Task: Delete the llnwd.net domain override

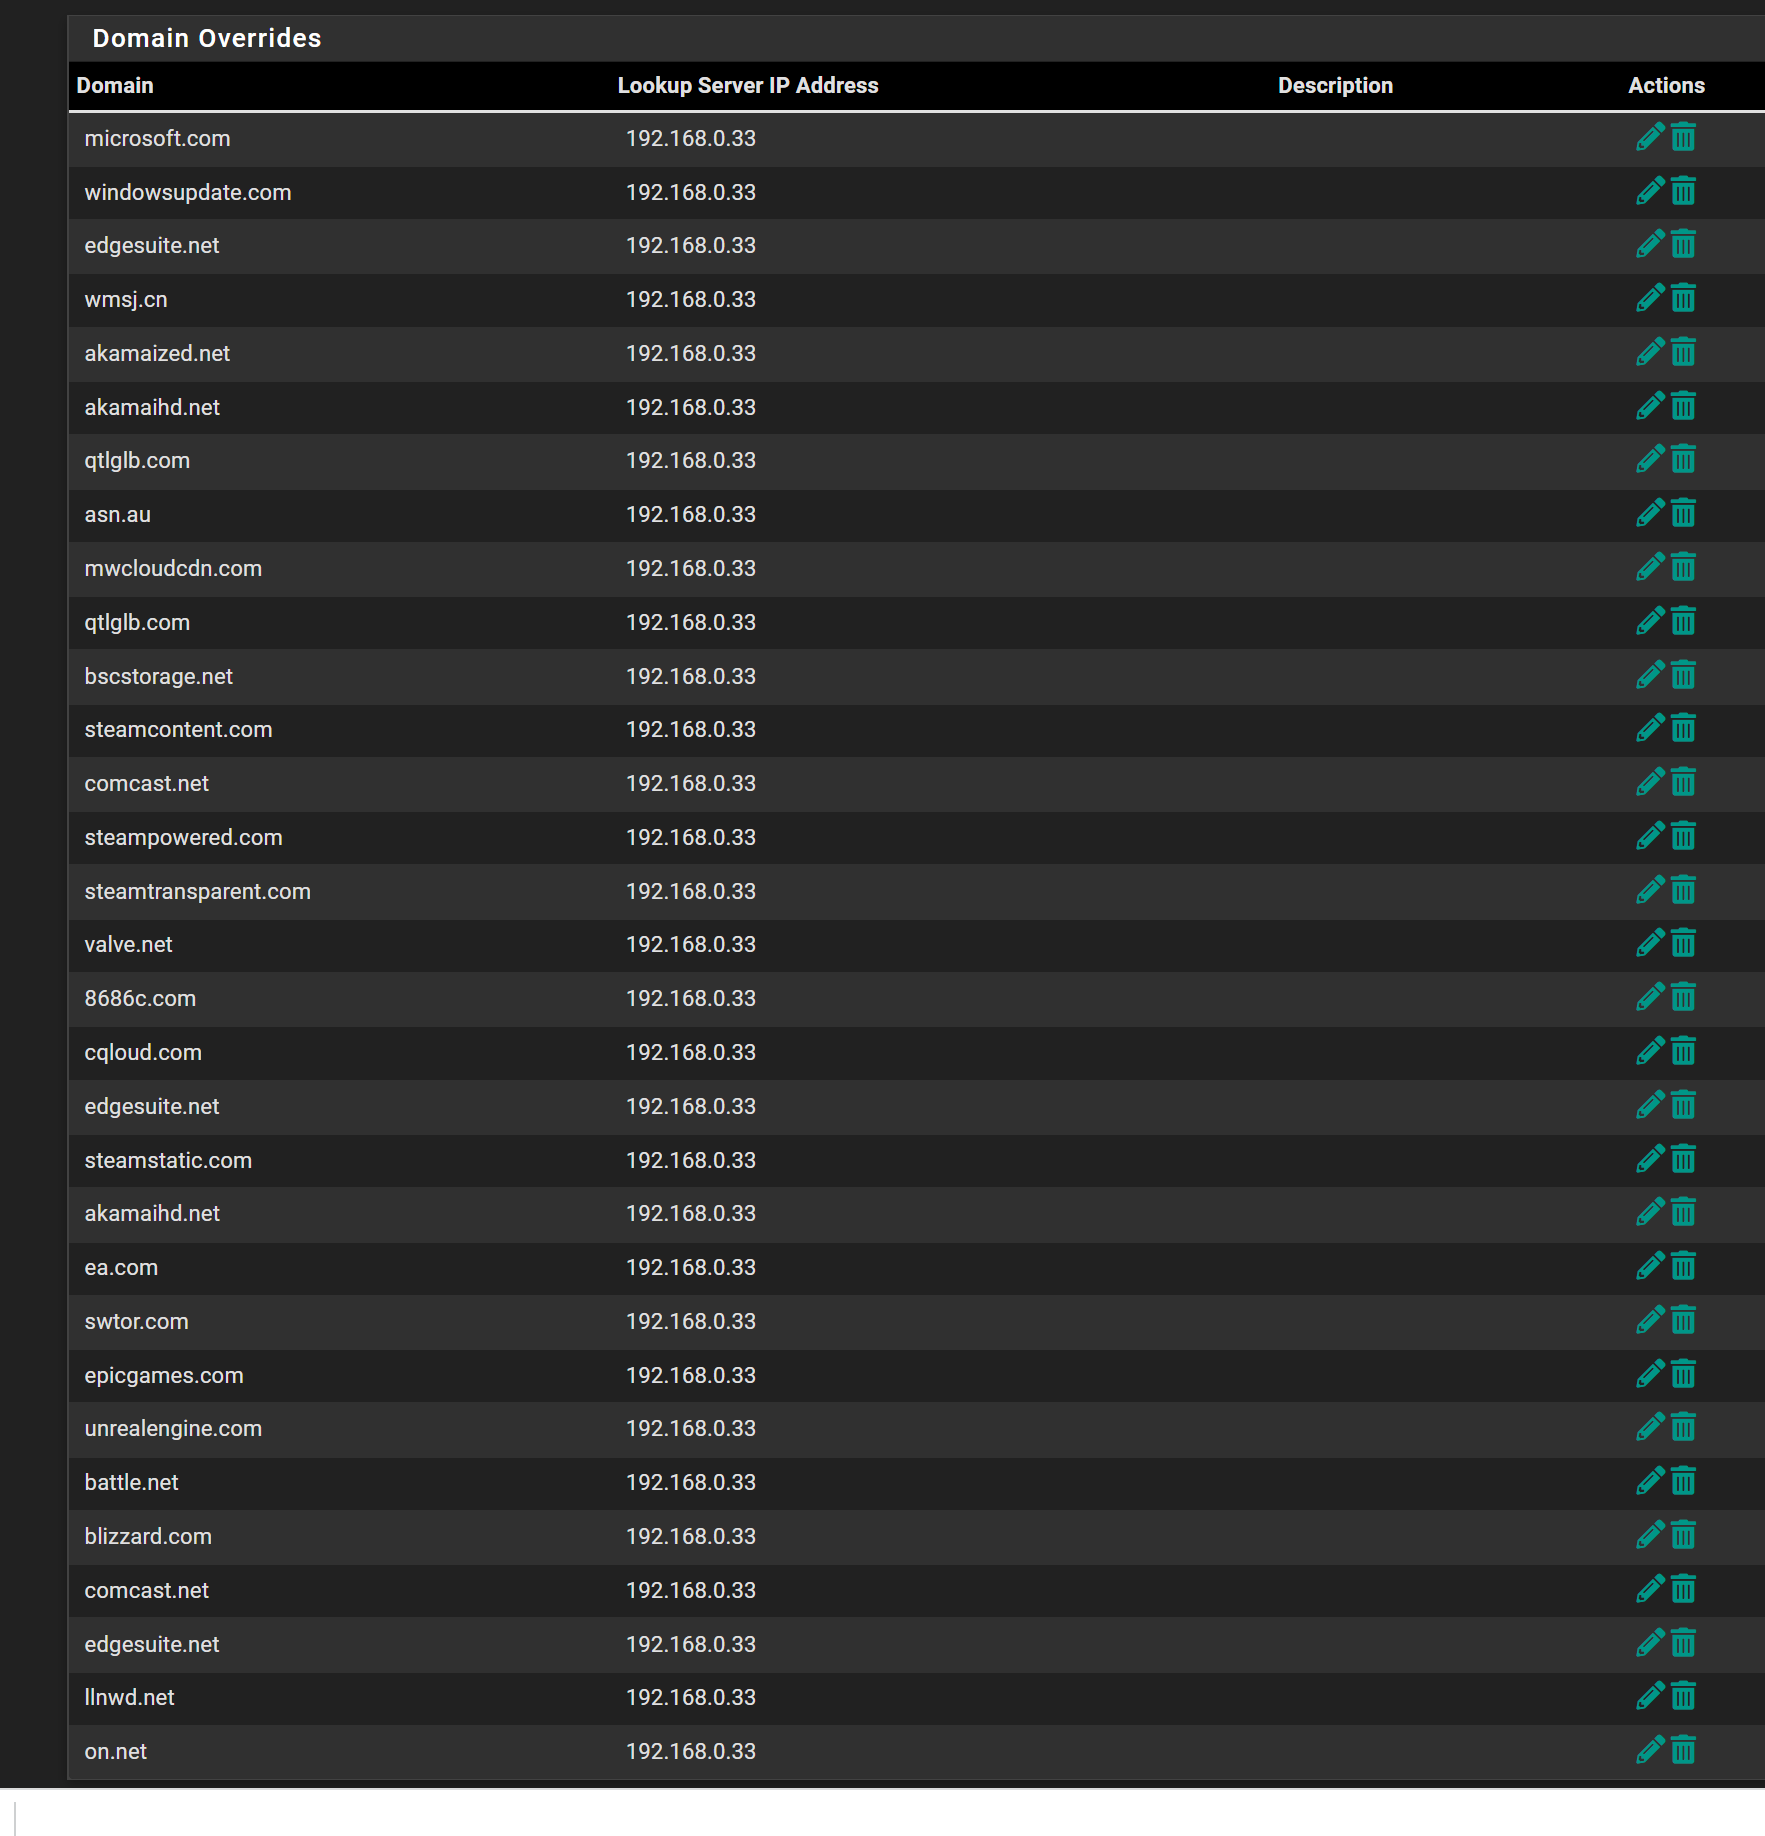Action: tap(1684, 1696)
